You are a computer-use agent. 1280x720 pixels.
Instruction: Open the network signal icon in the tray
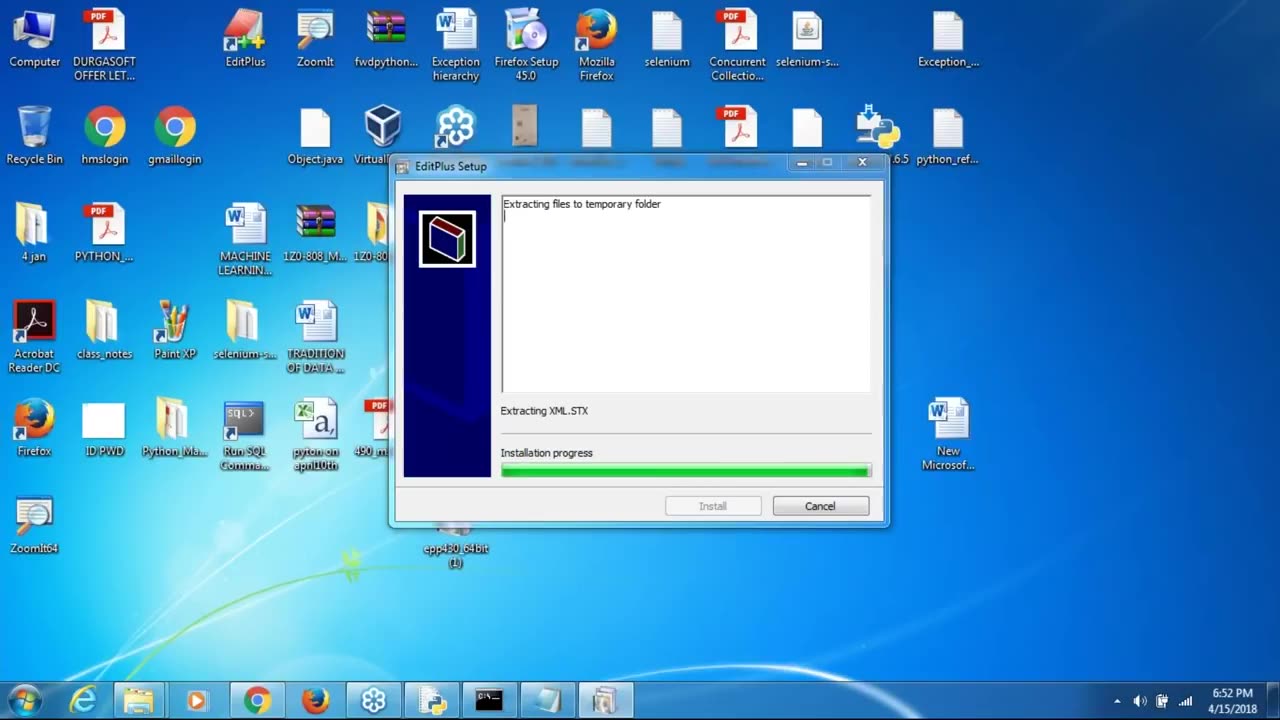tap(1185, 701)
